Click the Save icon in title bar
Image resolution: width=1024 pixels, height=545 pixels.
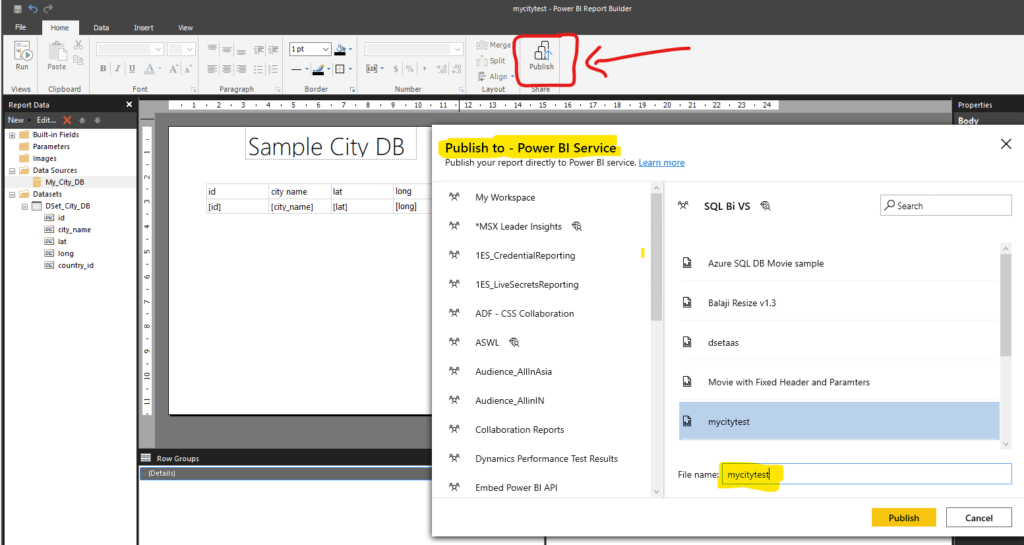[x=17, y=9]
